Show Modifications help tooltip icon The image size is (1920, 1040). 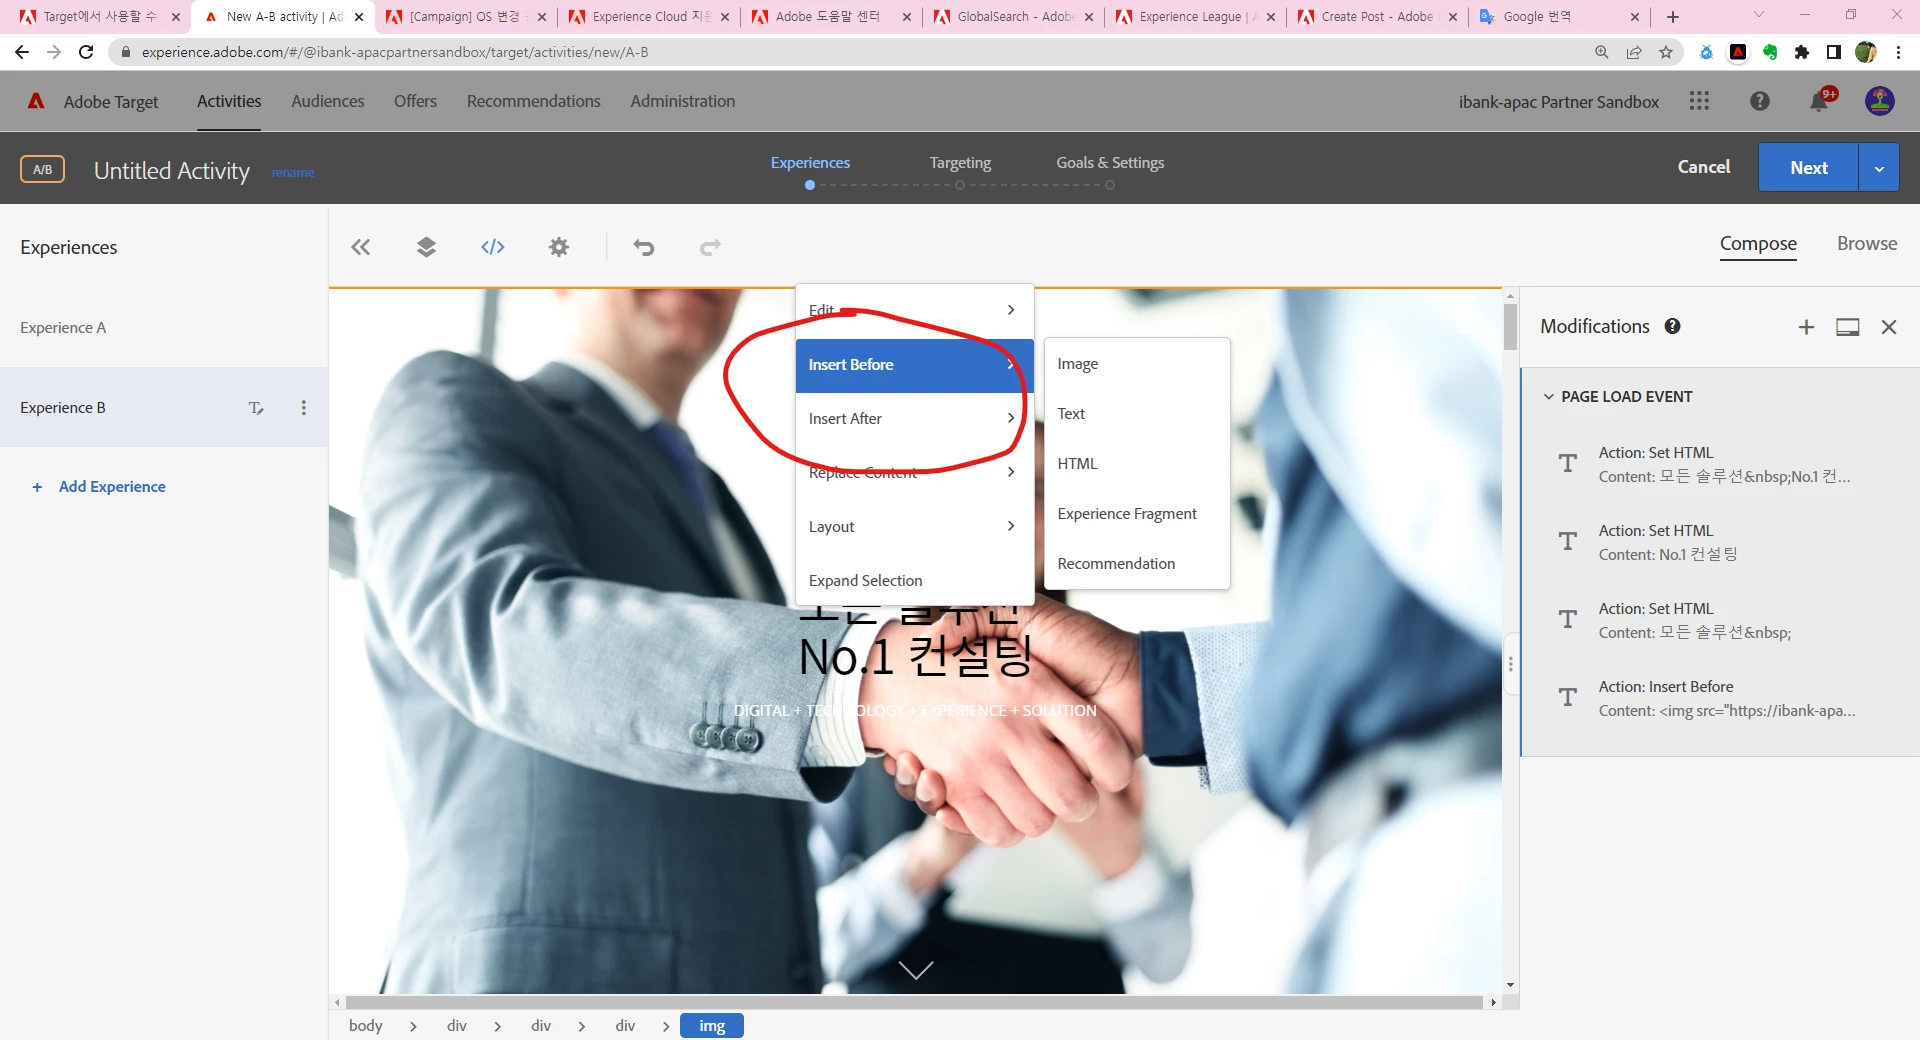(x=1672, y=326)
